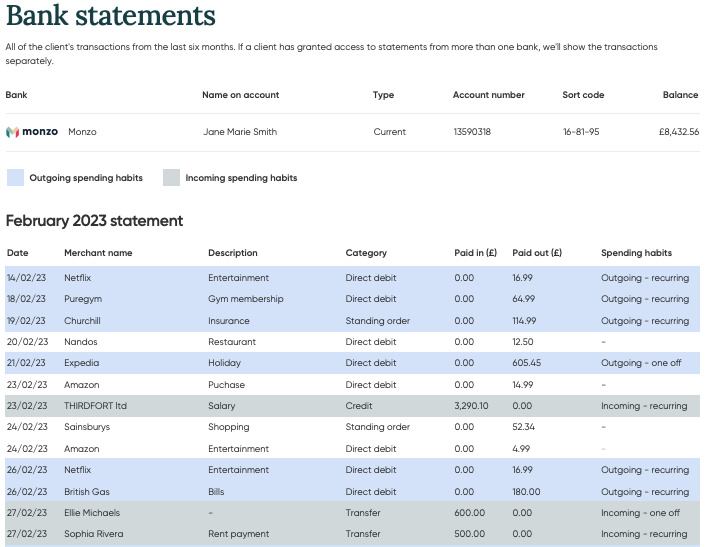The width and height of the screenshot is (707, 547).
Task: Click Transfer category in Ellie Michaels row
Action: (363, 513)
